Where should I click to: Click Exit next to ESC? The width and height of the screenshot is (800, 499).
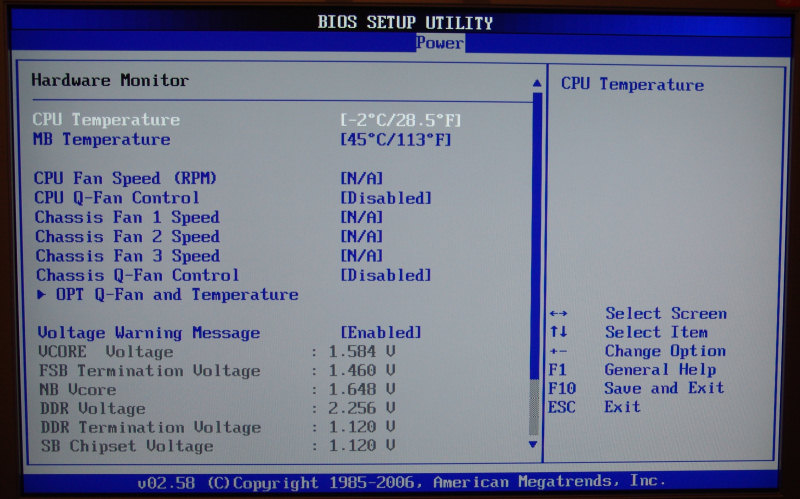pyautogui.click(x=622, y=407)
